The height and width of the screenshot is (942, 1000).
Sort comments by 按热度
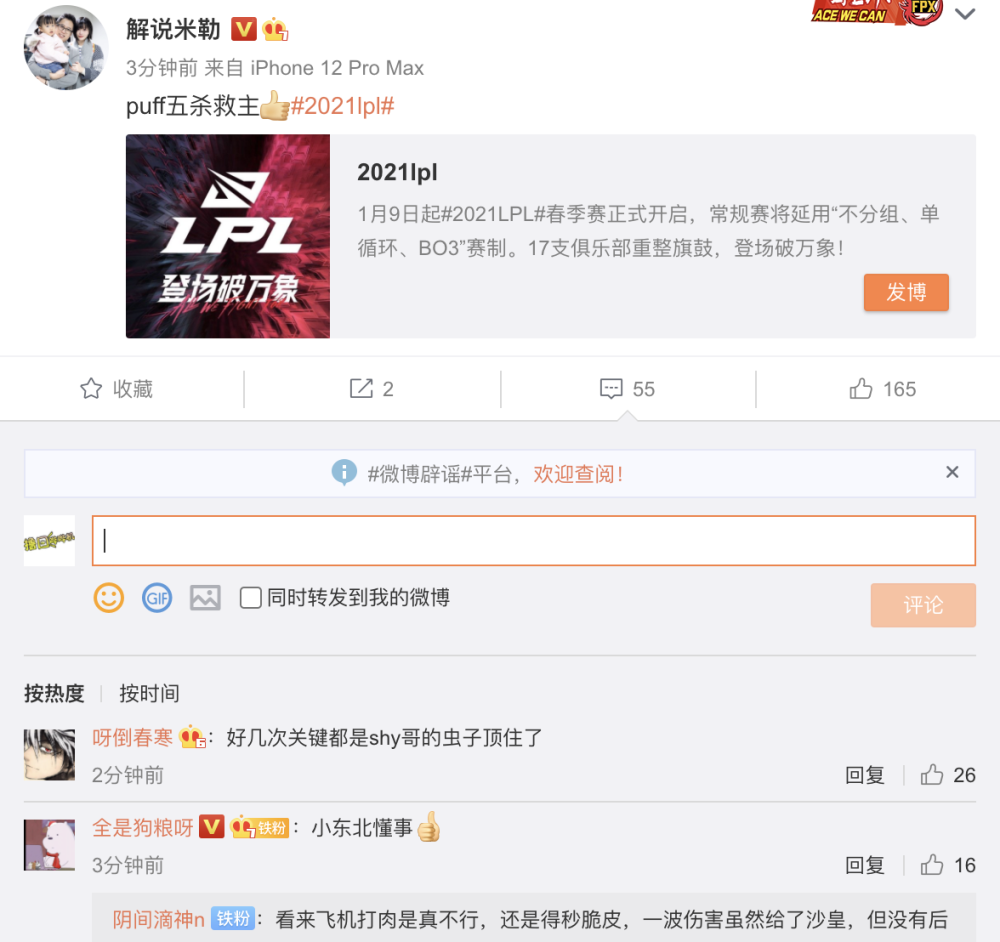[x=54, y=693]
